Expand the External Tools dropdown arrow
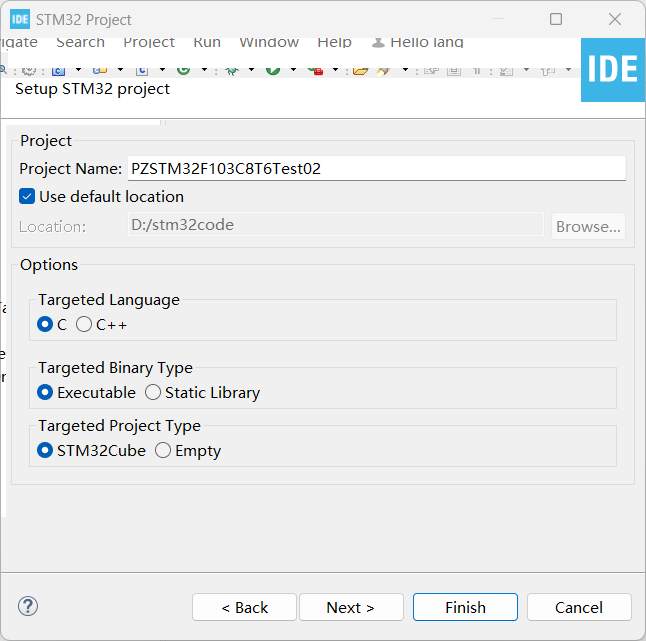This screenshot has width=646, height=641. pyautogui.click(x=335, y=70)
